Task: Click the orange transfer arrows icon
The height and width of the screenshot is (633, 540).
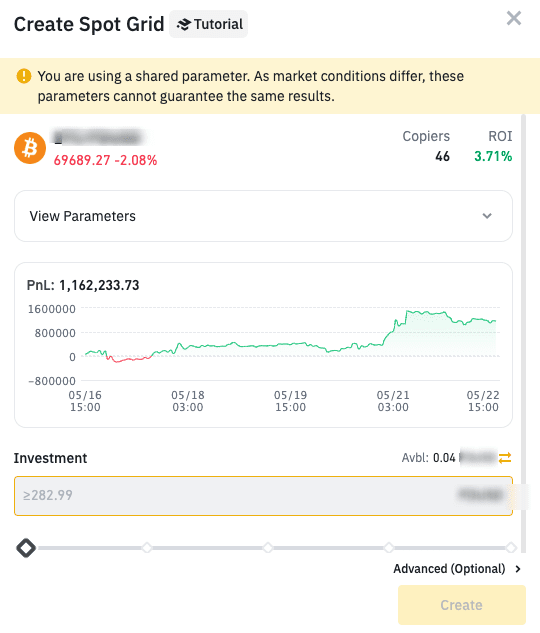Action: (x=505, y=458)
